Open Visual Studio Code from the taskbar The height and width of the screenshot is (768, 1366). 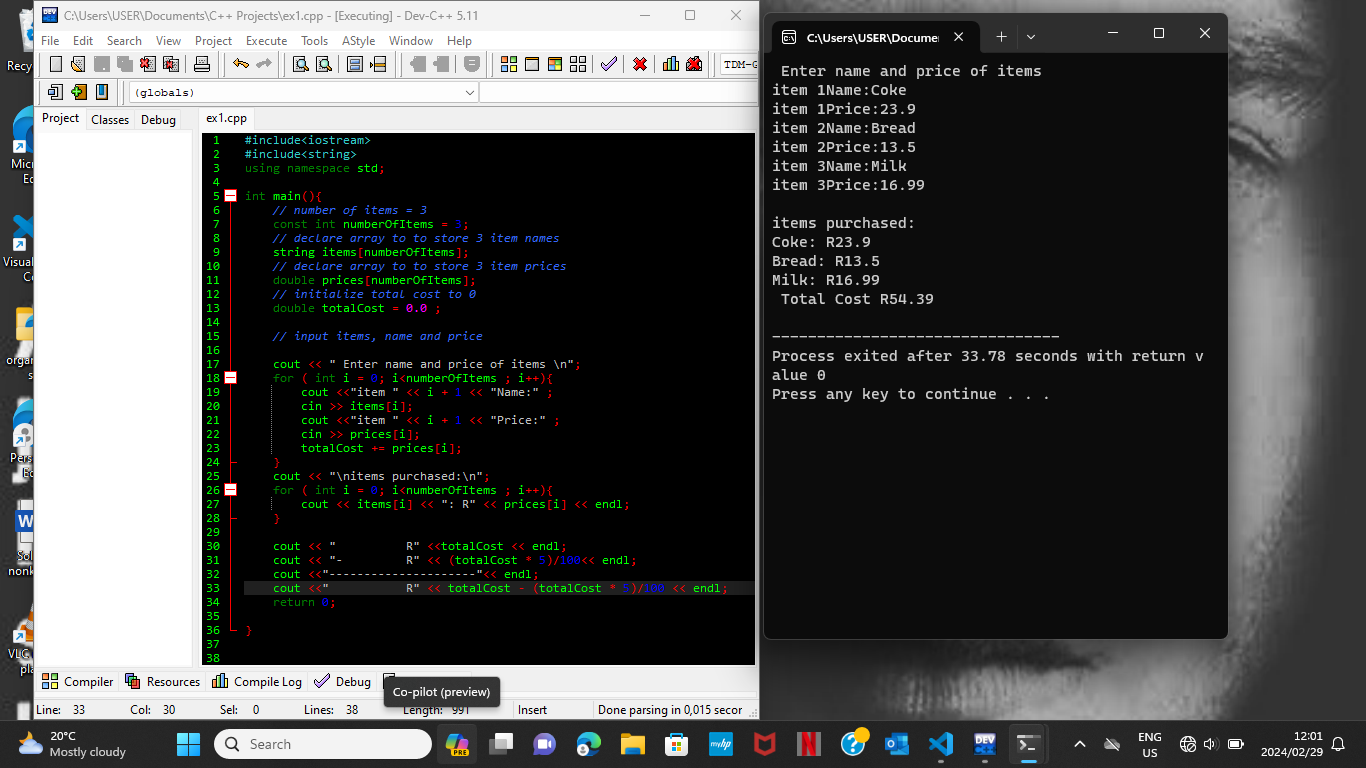(940, 744)
